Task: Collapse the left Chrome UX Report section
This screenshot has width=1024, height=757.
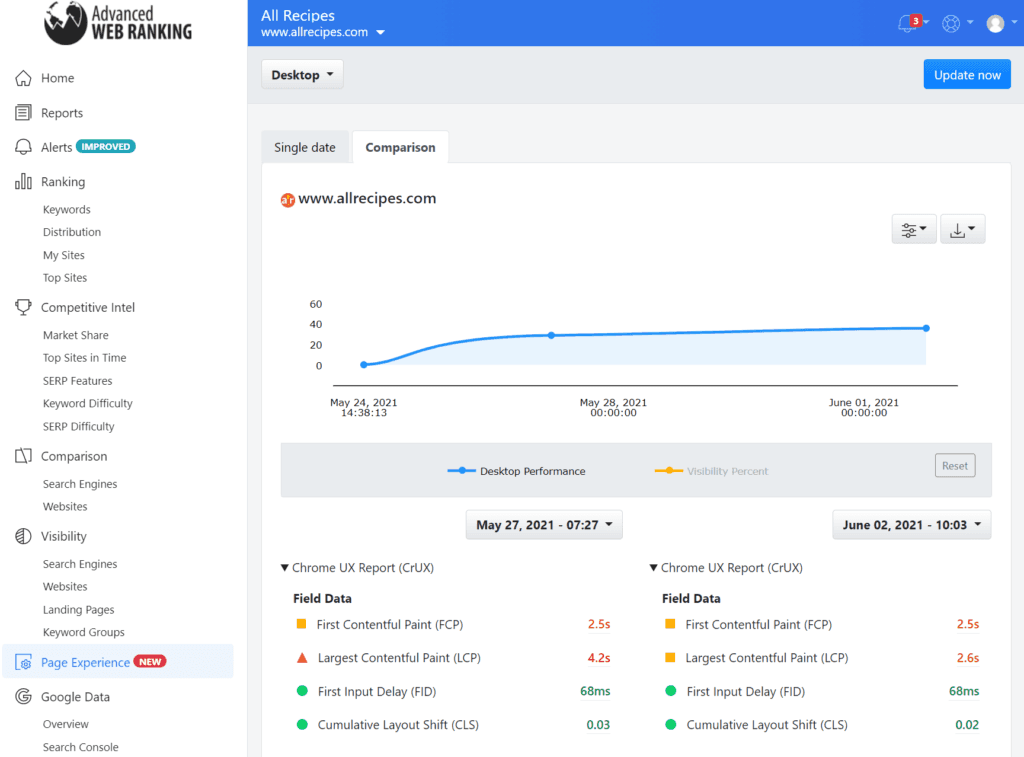Action: click(357, 568)
